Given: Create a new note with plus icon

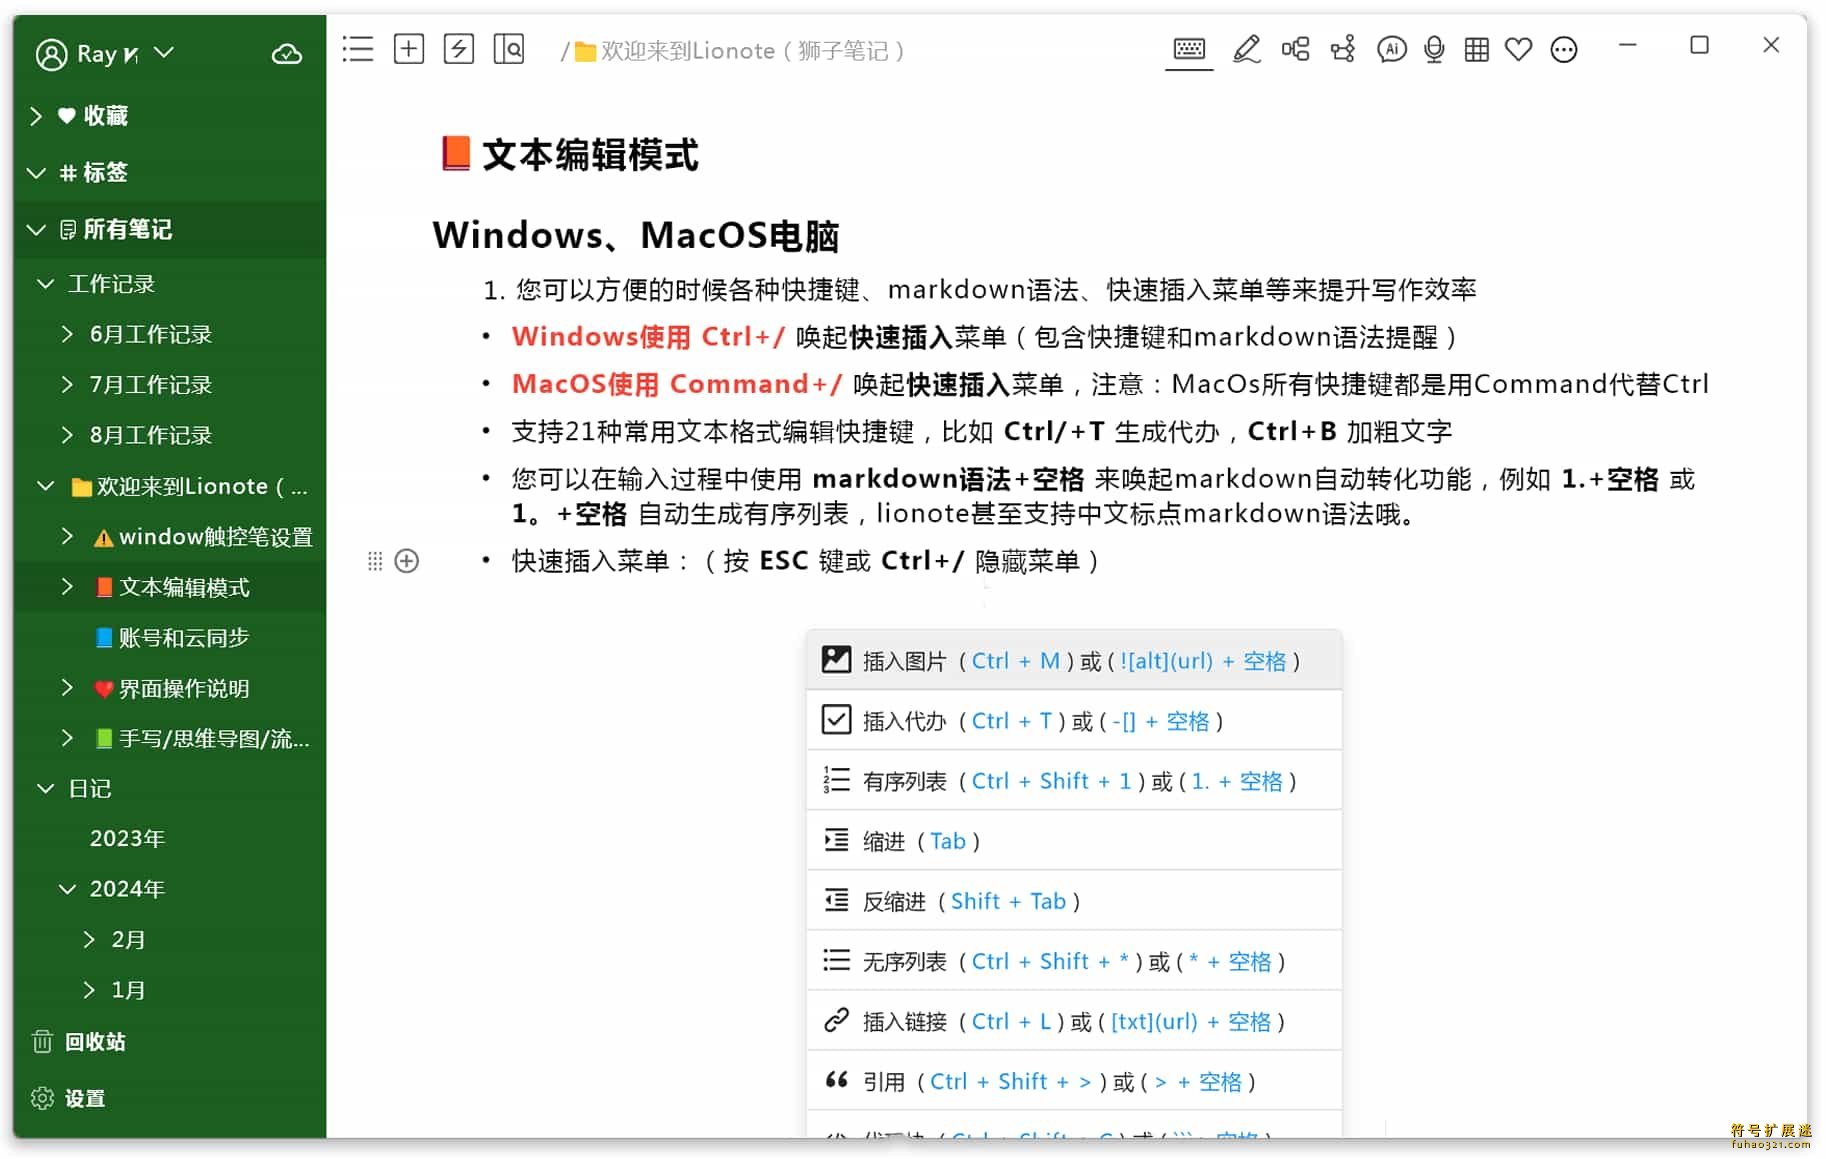Looking at the screenshot, I should pyautogui.click(x=408, y=49).
